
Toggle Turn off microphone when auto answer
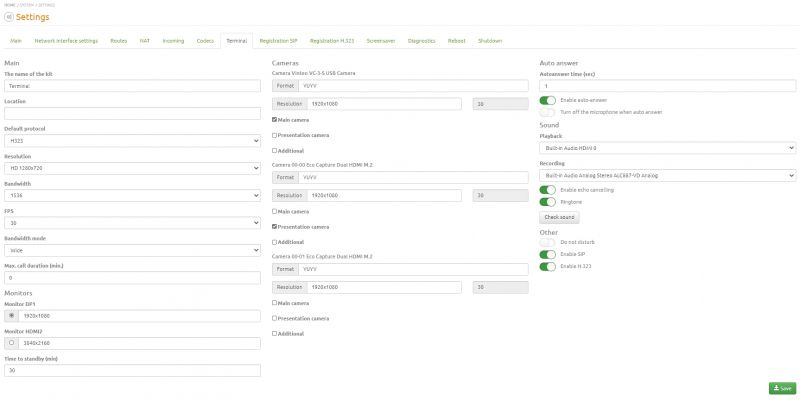pyautogui.click(x=547, y=112)
